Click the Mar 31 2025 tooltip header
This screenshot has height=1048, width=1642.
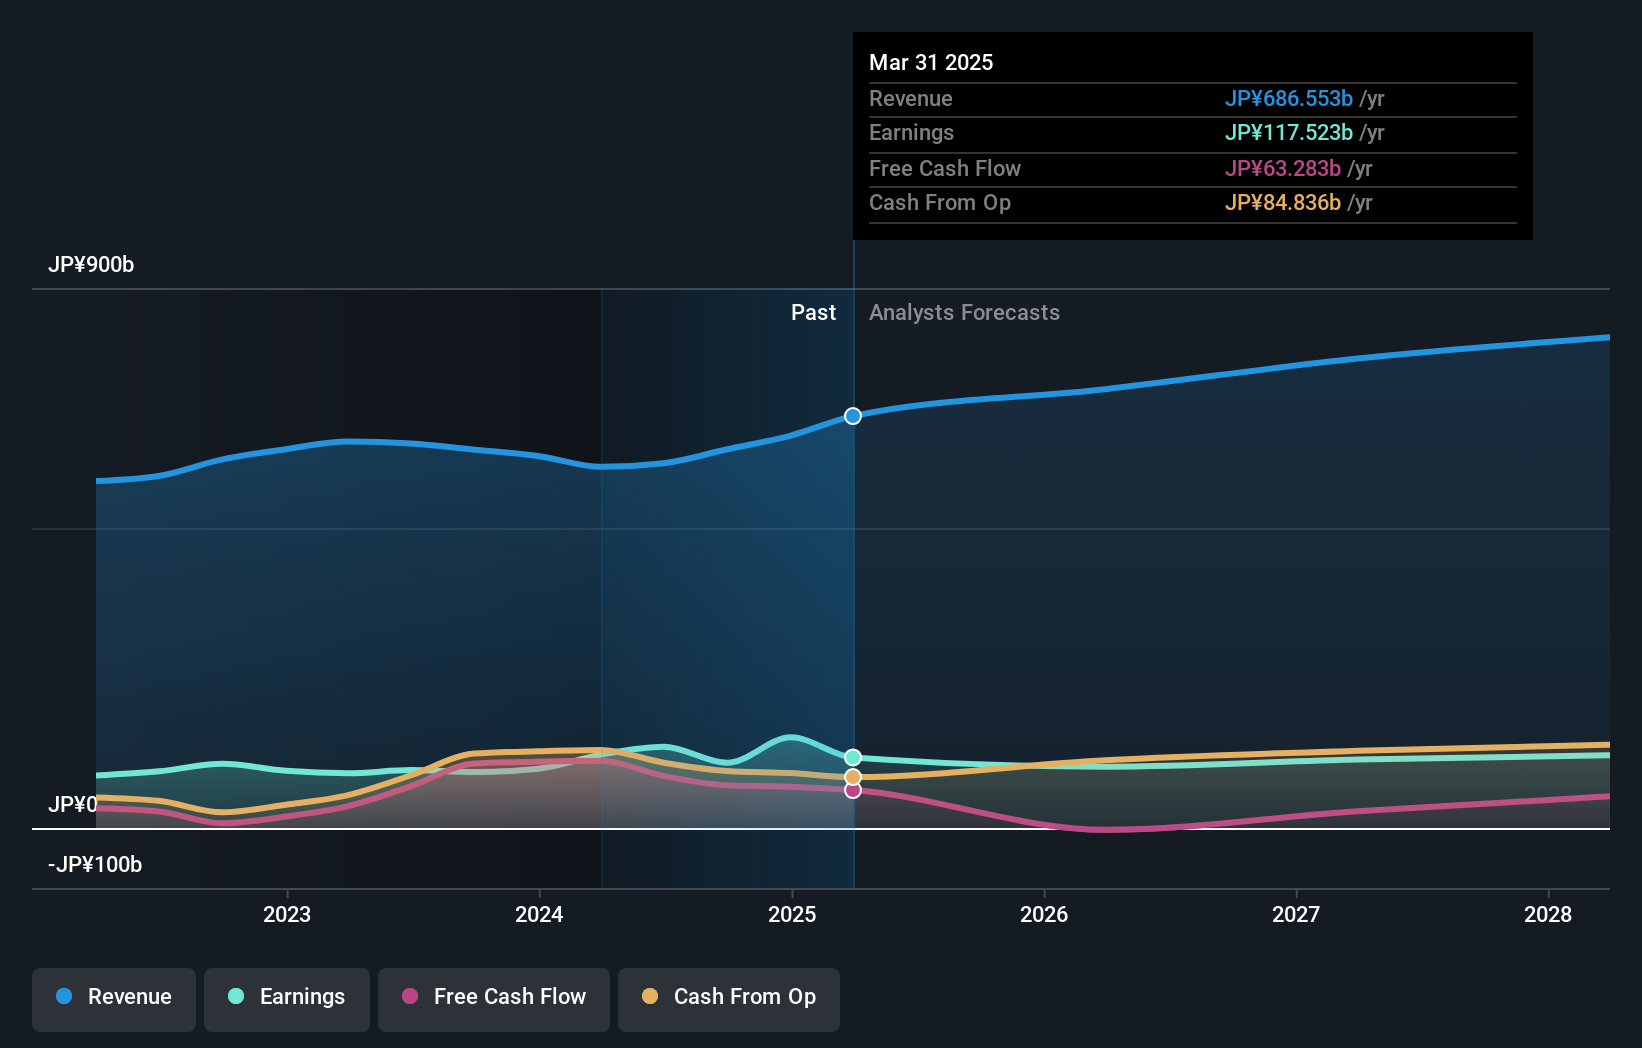point(931,62)
